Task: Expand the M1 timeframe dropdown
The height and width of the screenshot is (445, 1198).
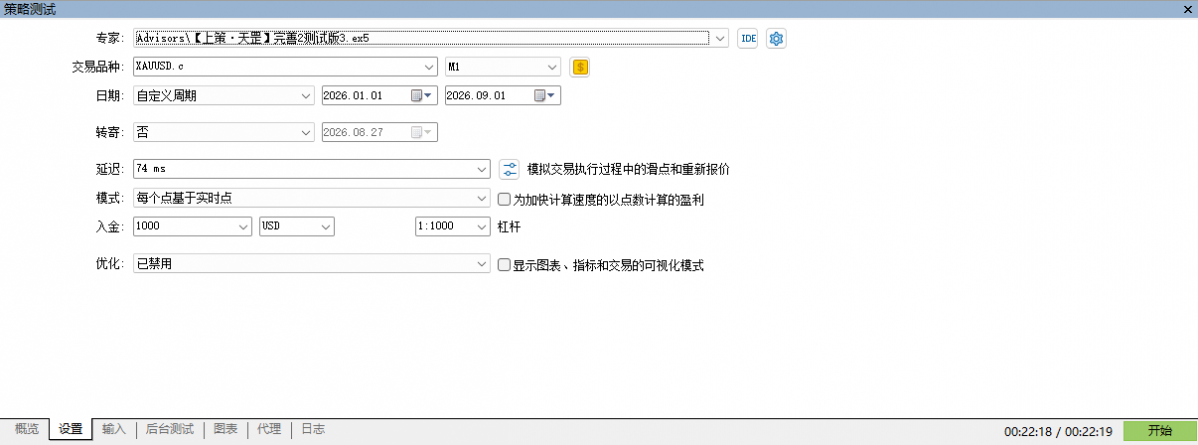Action: pos(552,67)
